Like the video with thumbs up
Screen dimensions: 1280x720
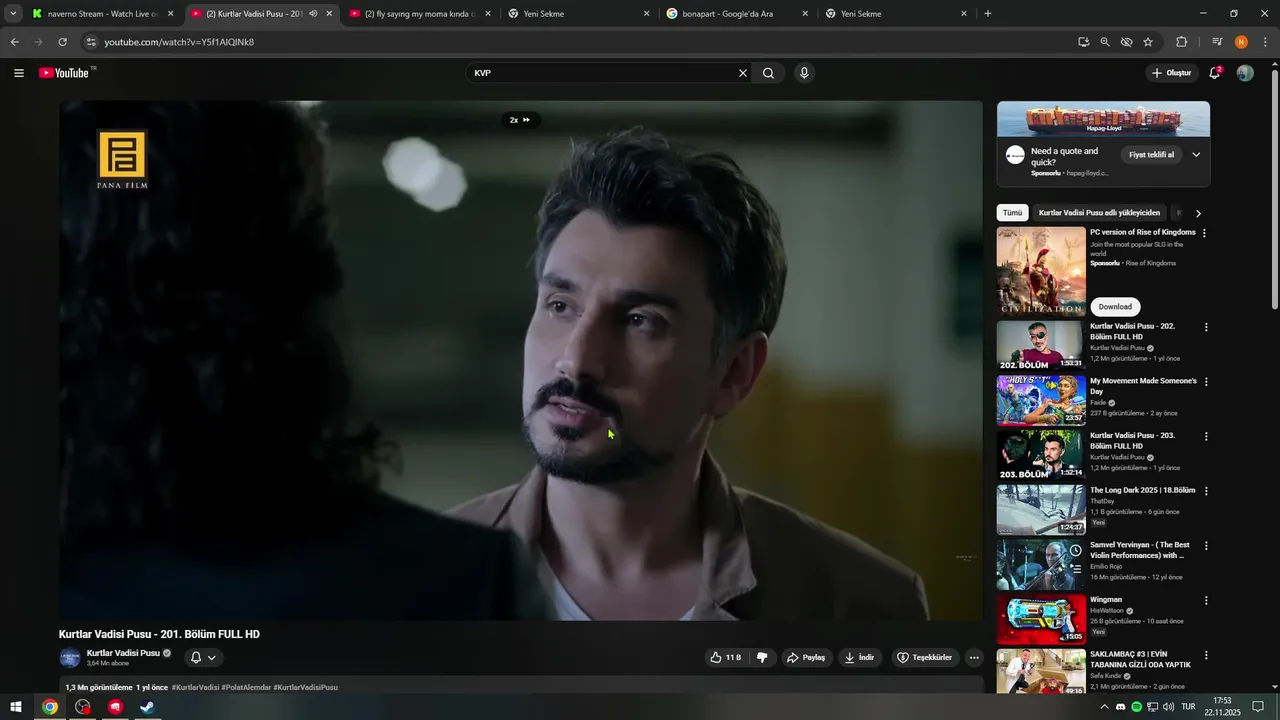pyautogui.click(x=726, y=657)
